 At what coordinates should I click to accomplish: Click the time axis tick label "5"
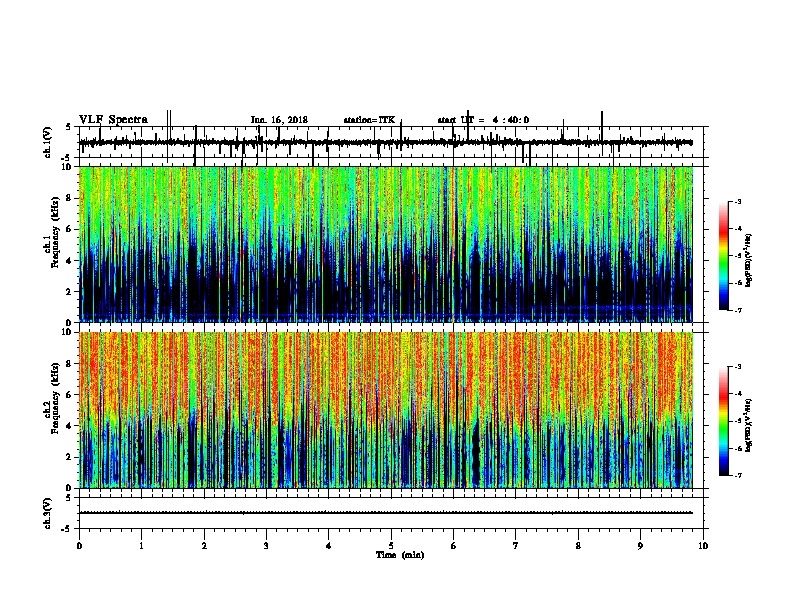[391, 546]
